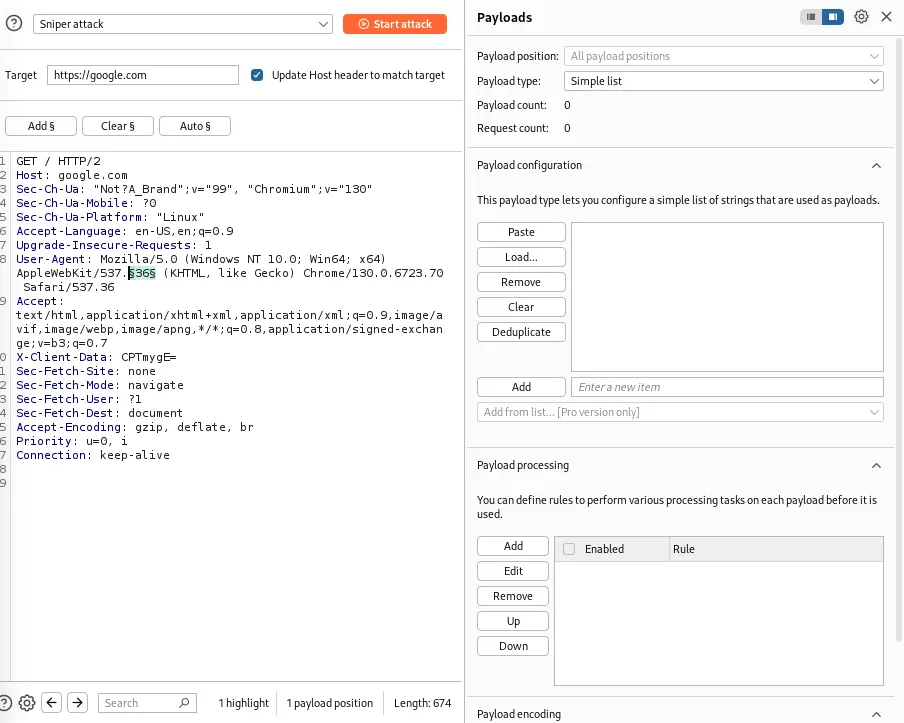This screenshot has height=723, width=904.
Task: Close the Payloads panel
Action: 886,17
